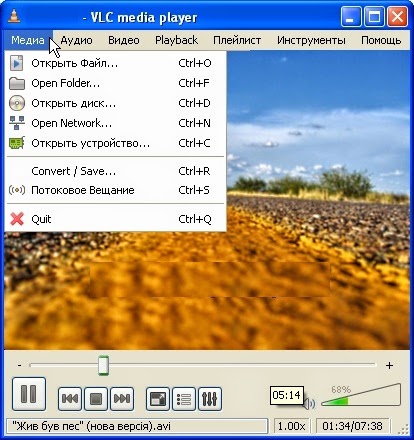Open extended settings equalizer icon

click(210, 398)
